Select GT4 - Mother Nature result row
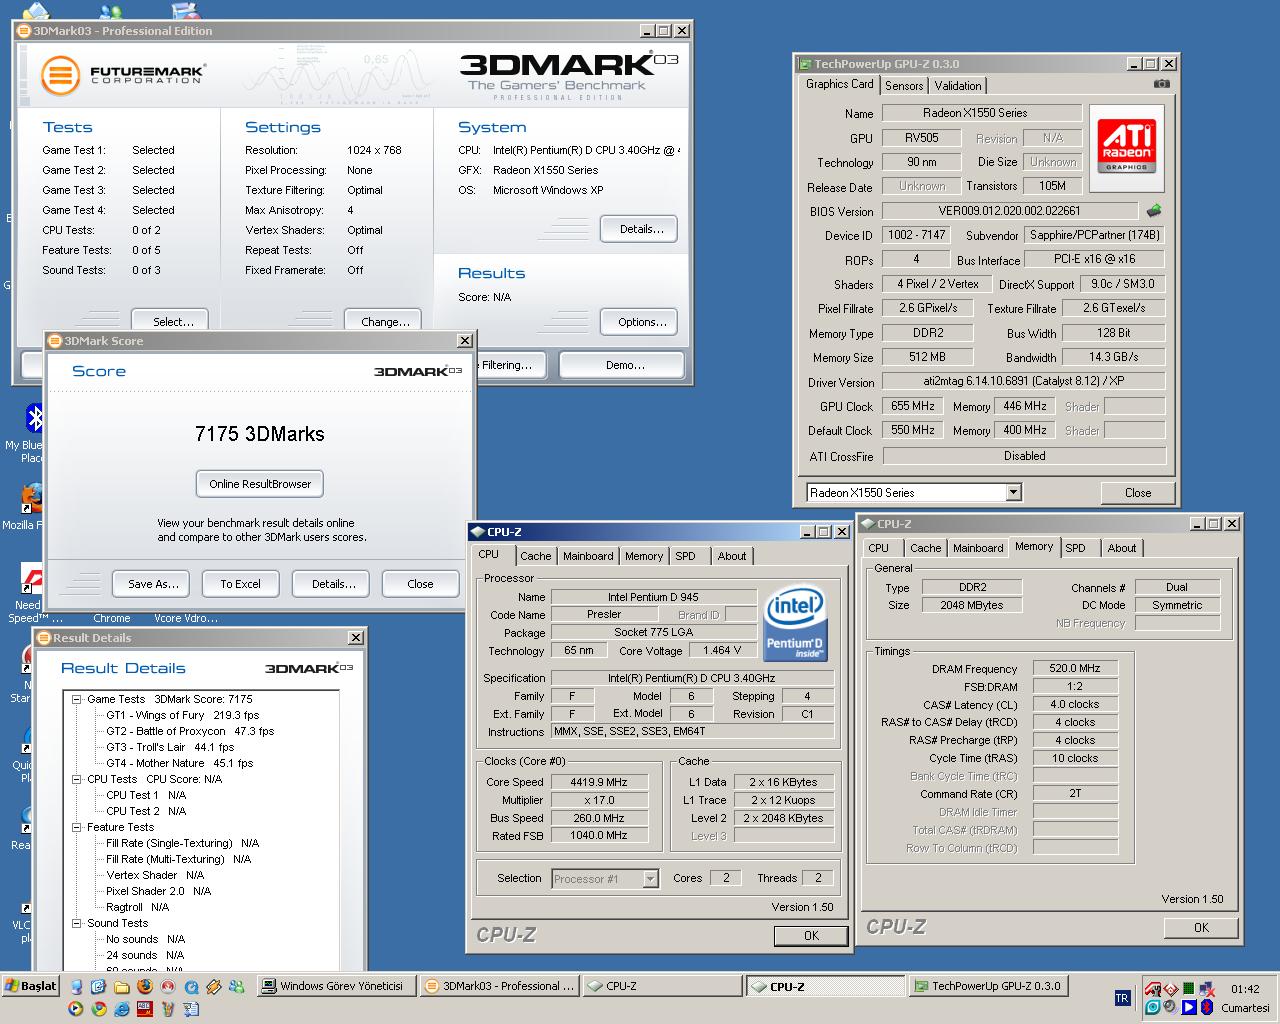The image size is (1280, 1024). pos(180,763)
